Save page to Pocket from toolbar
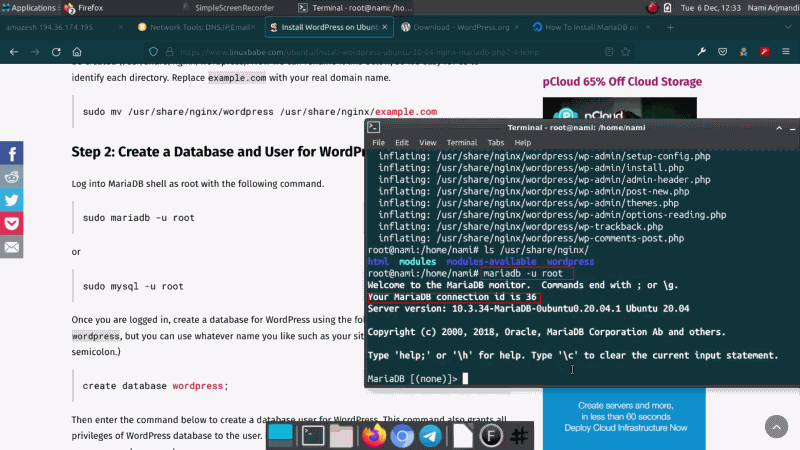Screen dimensions: 800x450 click(x=722, y=52)
